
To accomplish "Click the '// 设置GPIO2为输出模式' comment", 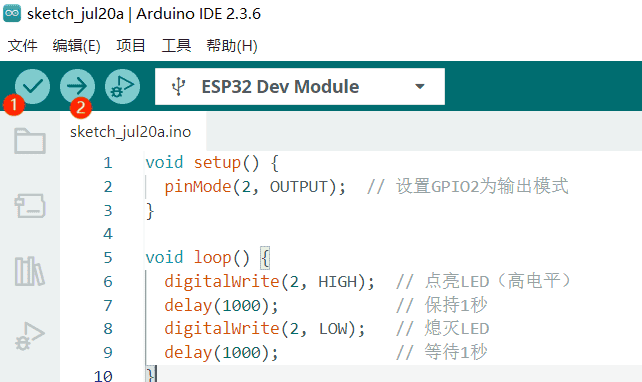I will (x=468, y=186).
